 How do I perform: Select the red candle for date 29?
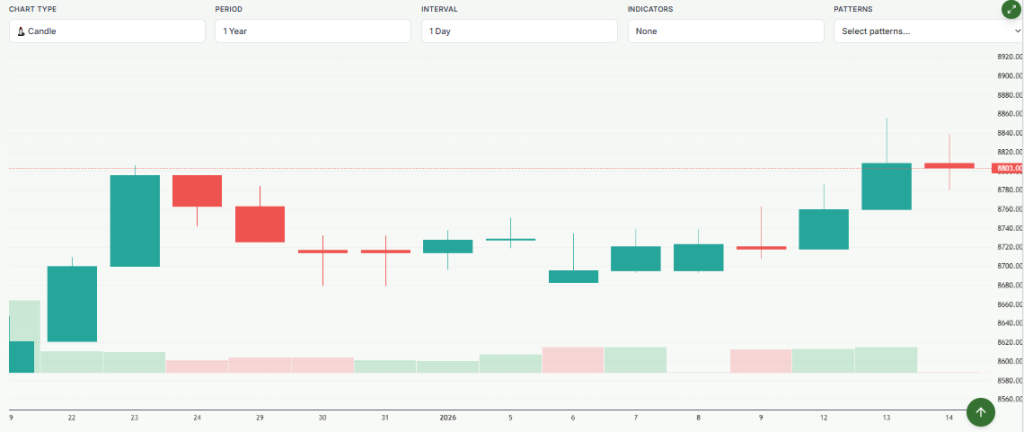(260, 224)
